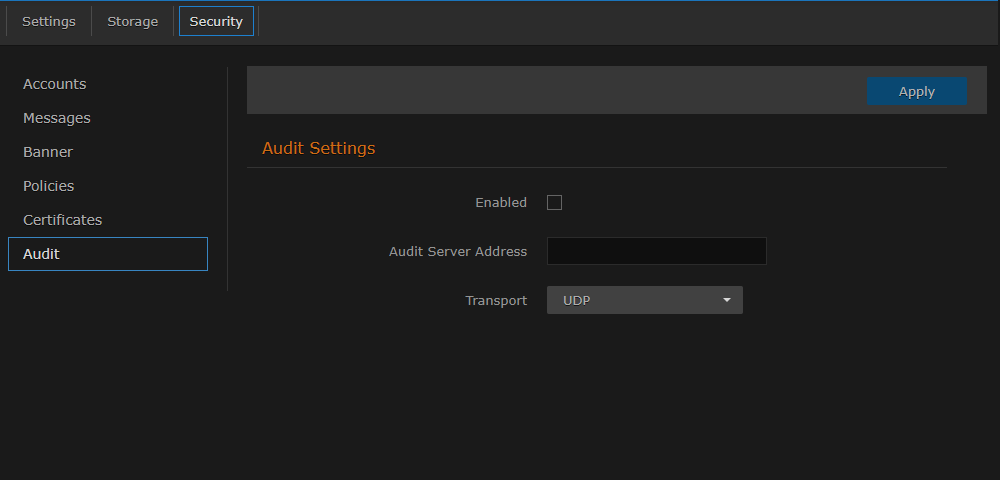Open the Transport dropdown
Viewport: 1000px width, 480px height.
point(644,300)
